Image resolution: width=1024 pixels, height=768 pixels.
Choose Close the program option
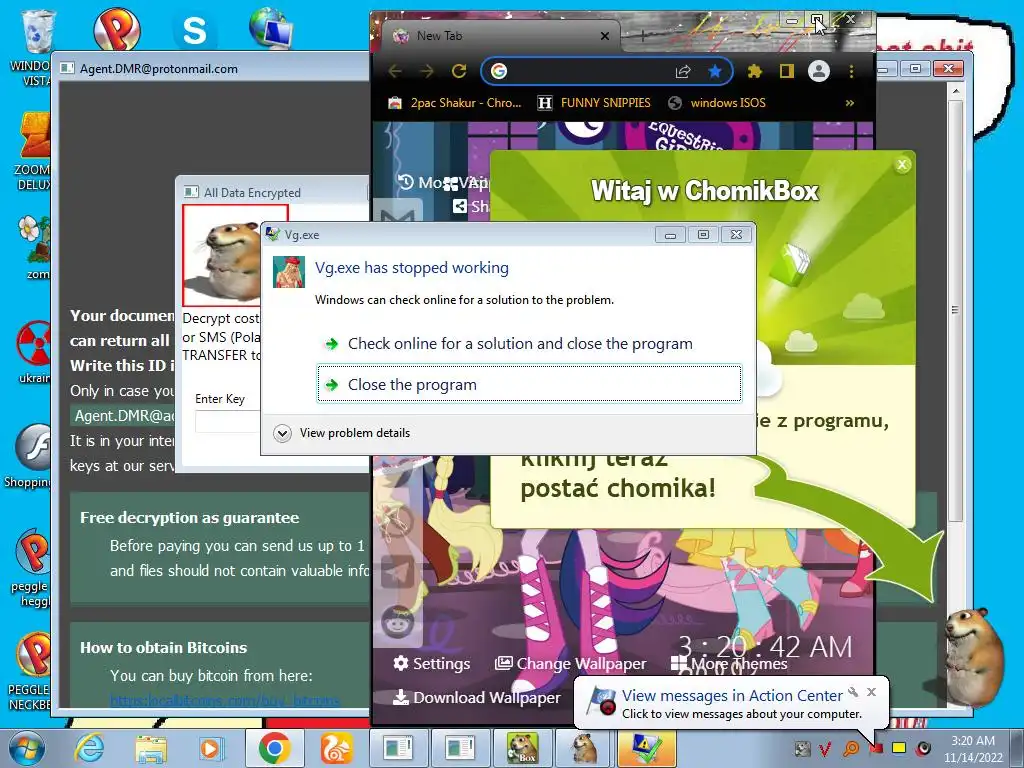click(529, 384)
